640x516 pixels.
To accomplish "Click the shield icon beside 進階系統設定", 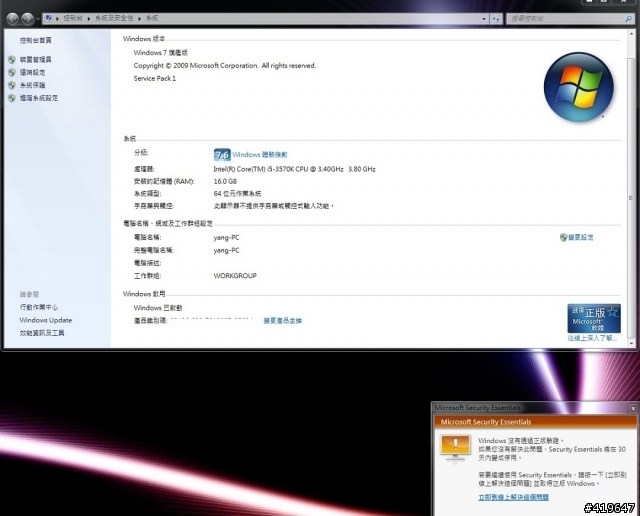I will tap(12, 98).
